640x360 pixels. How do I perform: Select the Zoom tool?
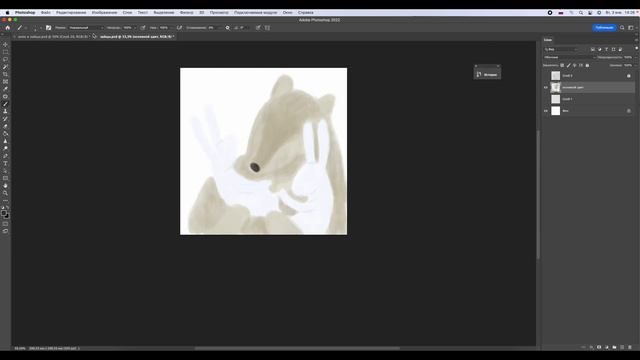tap(5, 193)
